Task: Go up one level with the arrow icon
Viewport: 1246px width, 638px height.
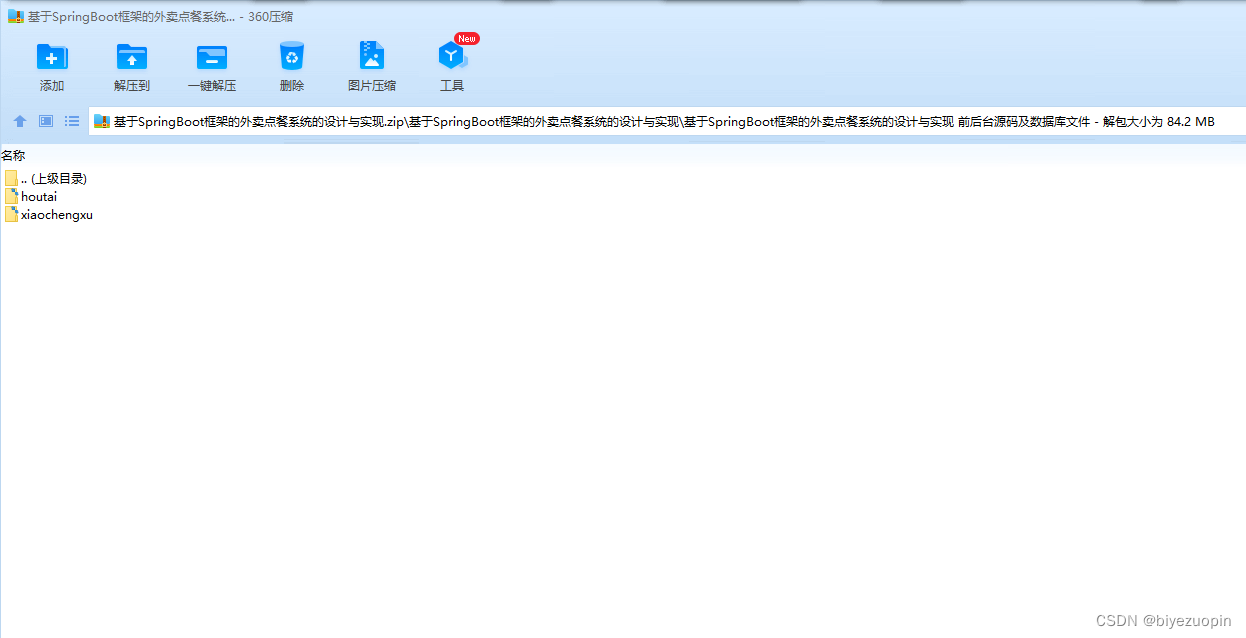Action: coord(20,121)
